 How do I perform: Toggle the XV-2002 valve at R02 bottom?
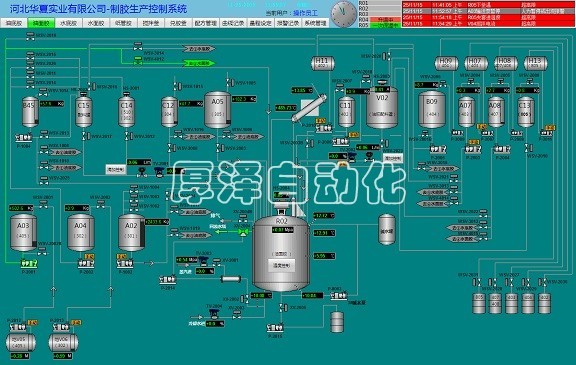pyautogui.click(x=245, y=299)
